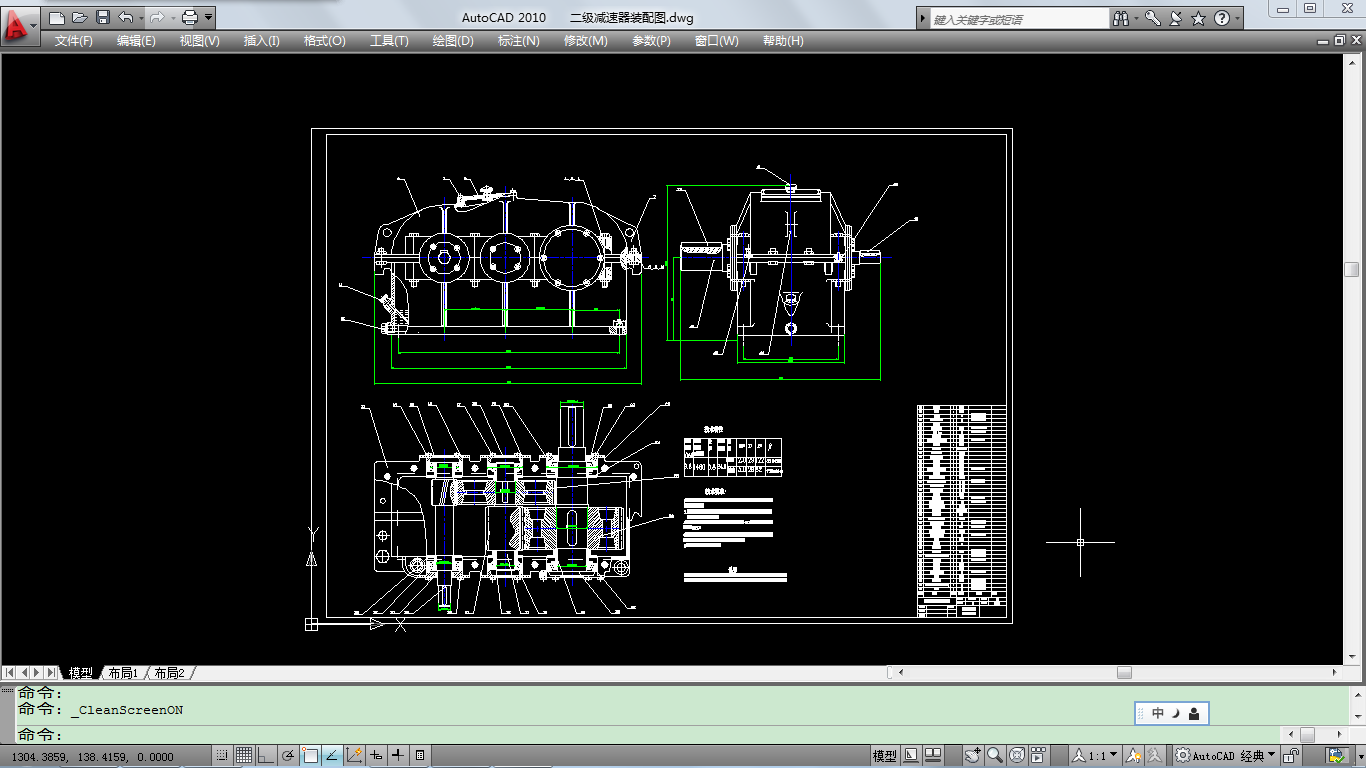Activate the Pan tool in the status bar
Image resolution: width=1366 pixels, height=768 pixels.
pyautogui.click(x=972, y=756)
